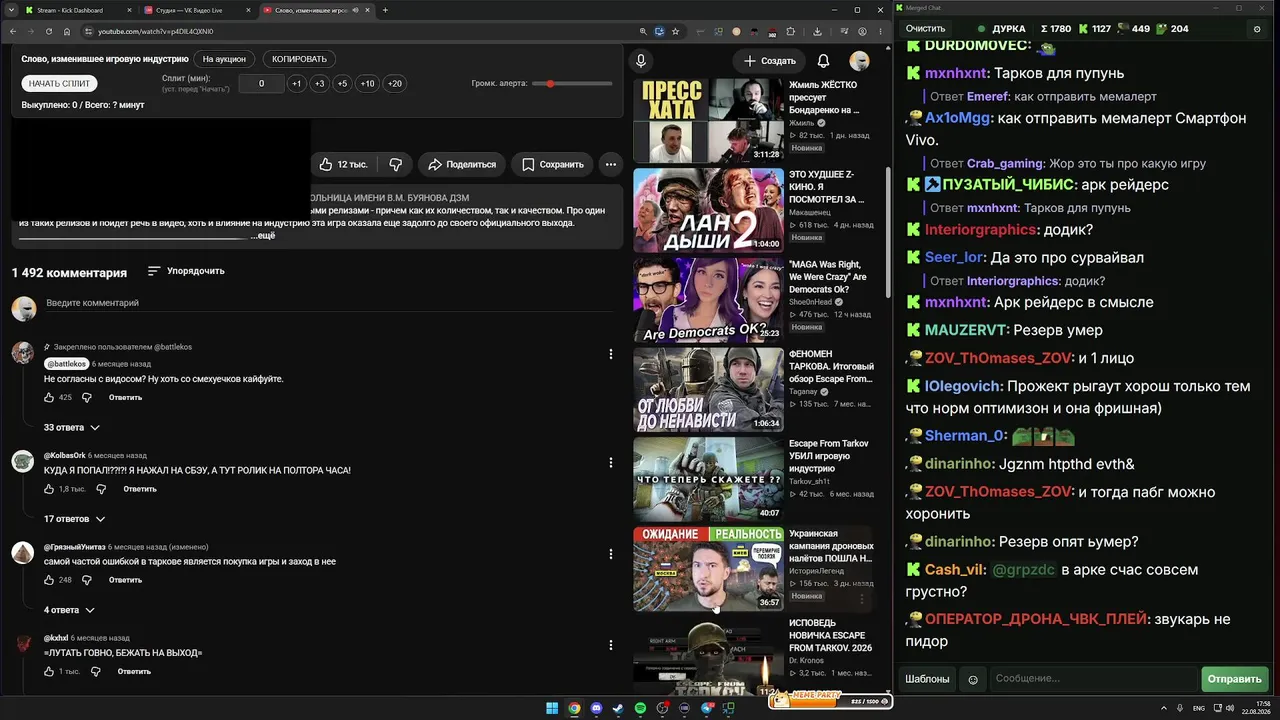Open Chrome tab search dropdown

11,10
